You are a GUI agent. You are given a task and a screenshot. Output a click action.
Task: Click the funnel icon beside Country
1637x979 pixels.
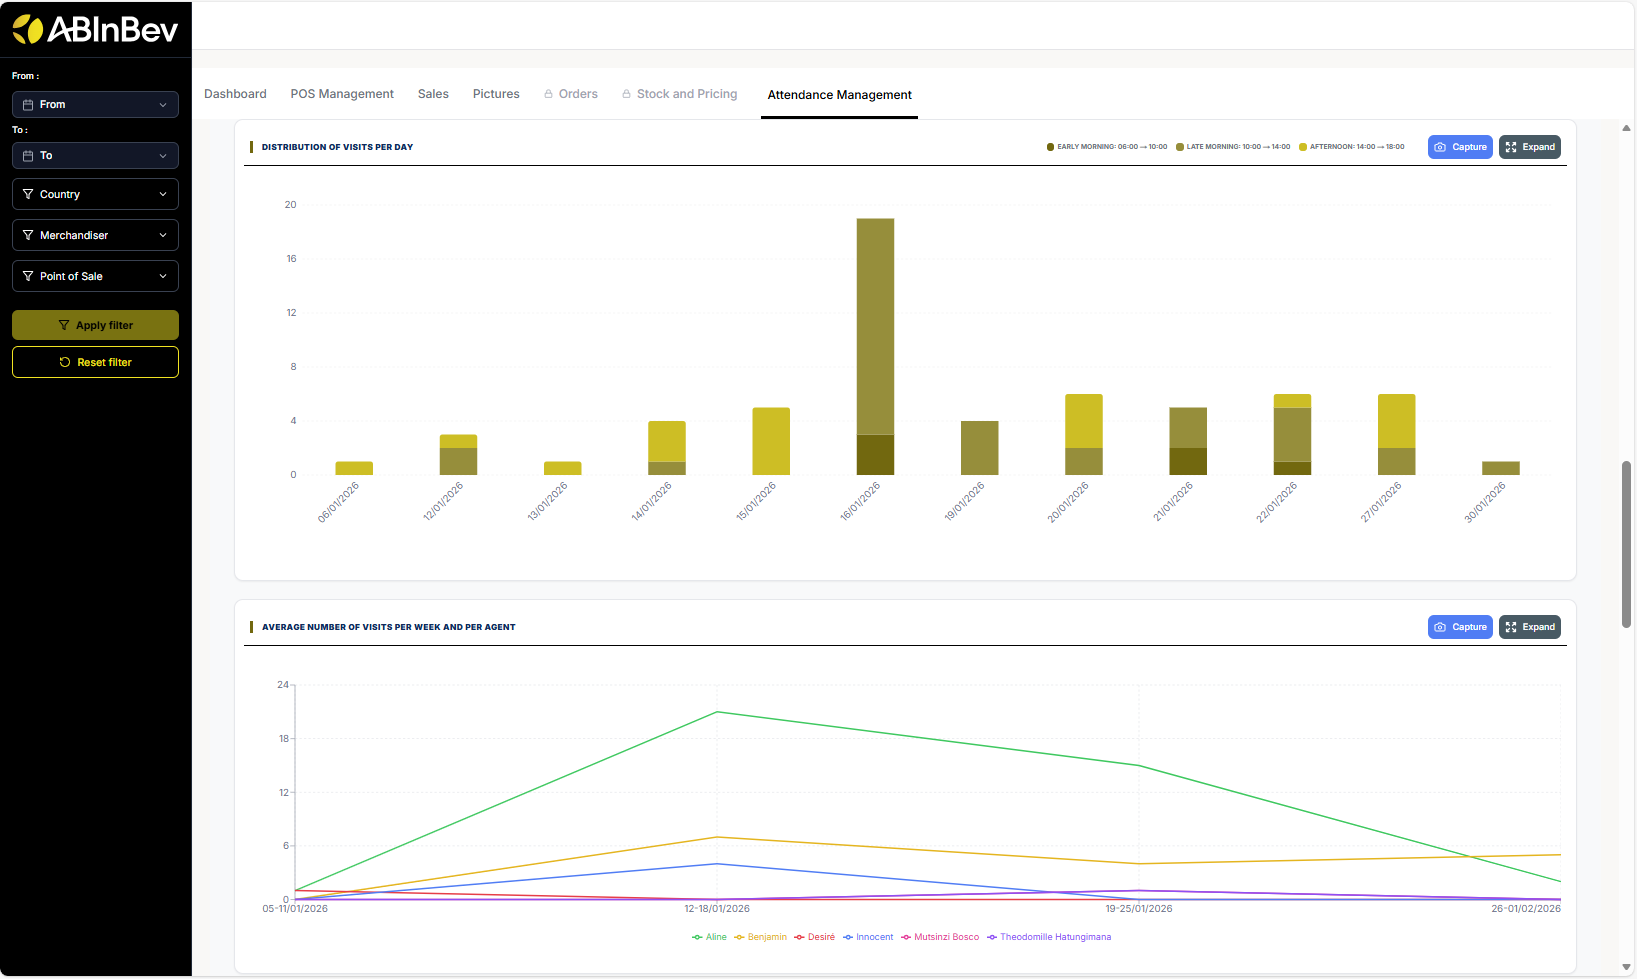(x=28, y=194)
